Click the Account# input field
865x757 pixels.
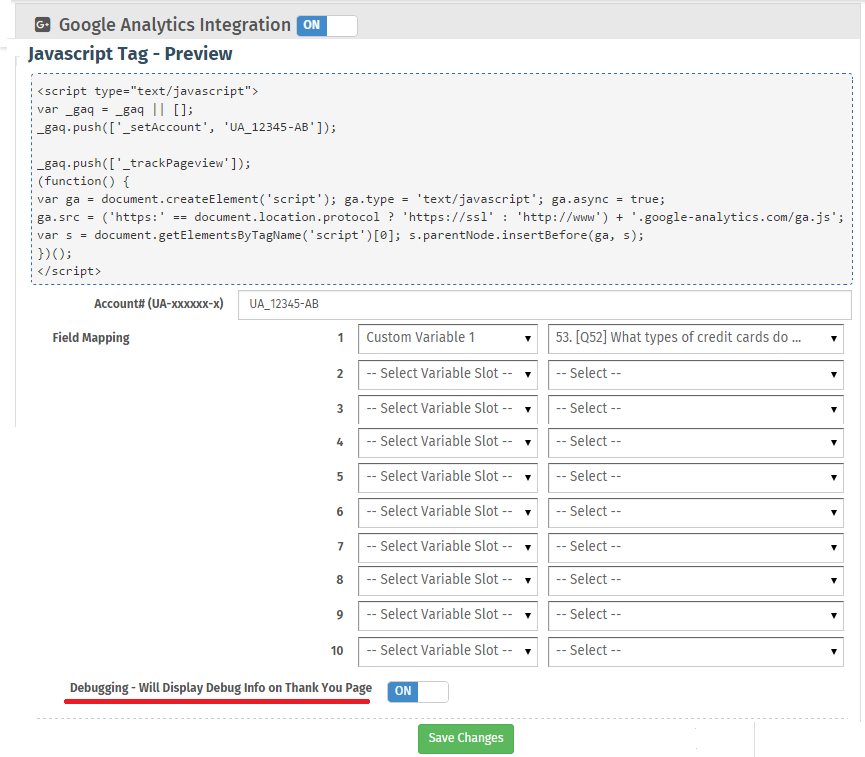pyautogui.click(x=544, y=305)
